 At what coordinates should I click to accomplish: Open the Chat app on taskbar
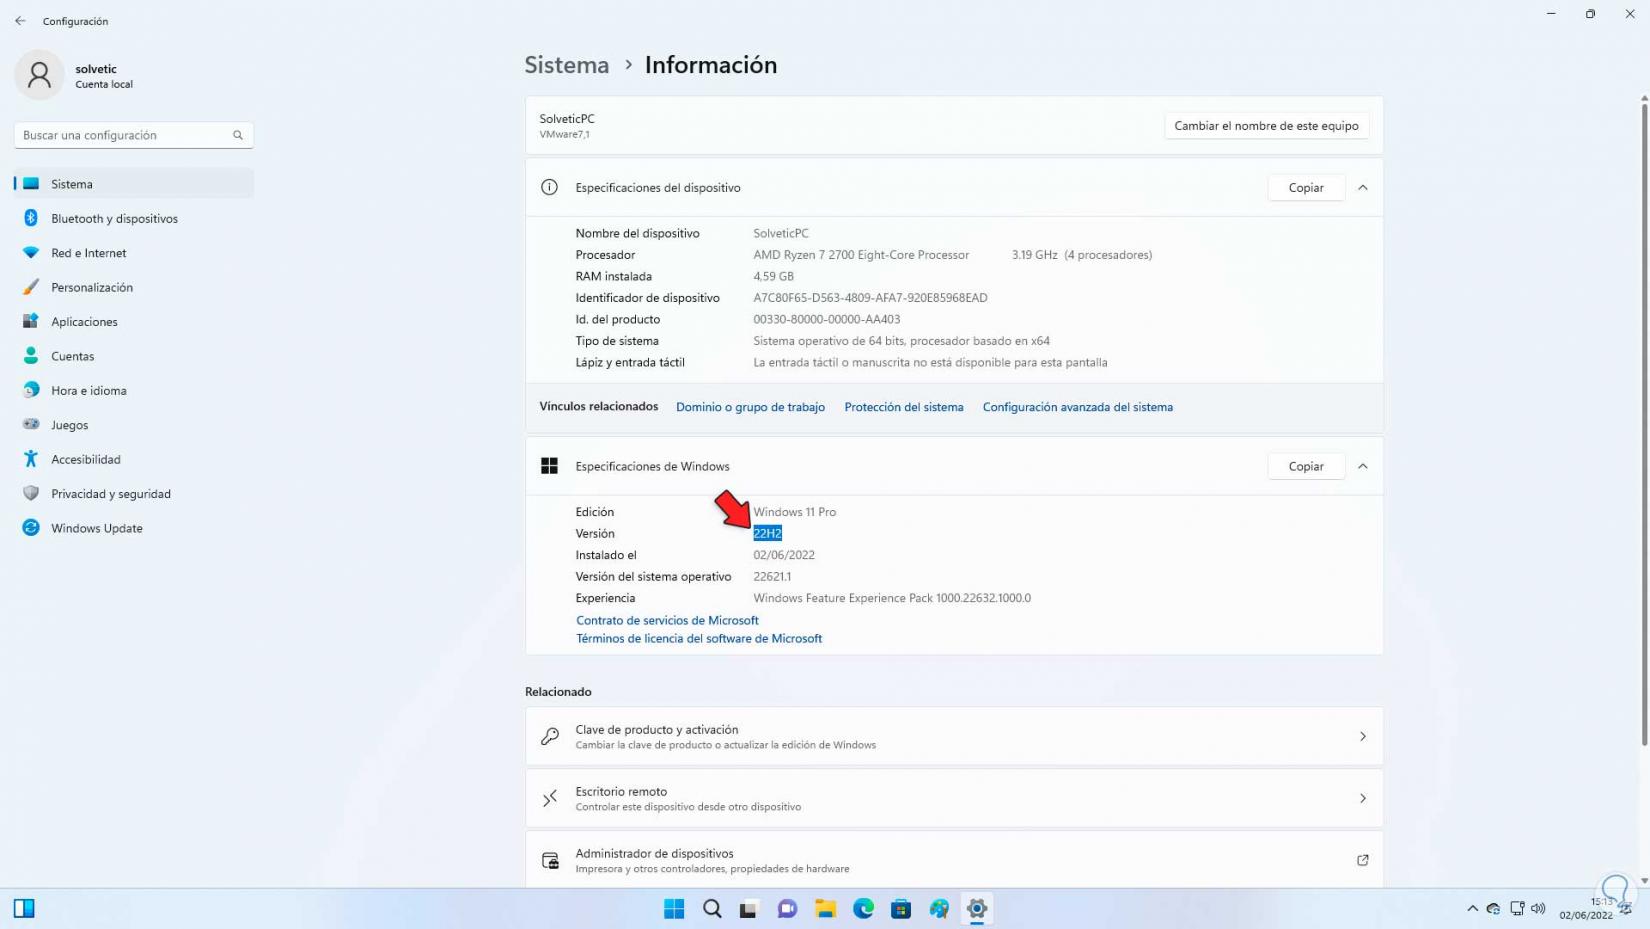(787, 909)
